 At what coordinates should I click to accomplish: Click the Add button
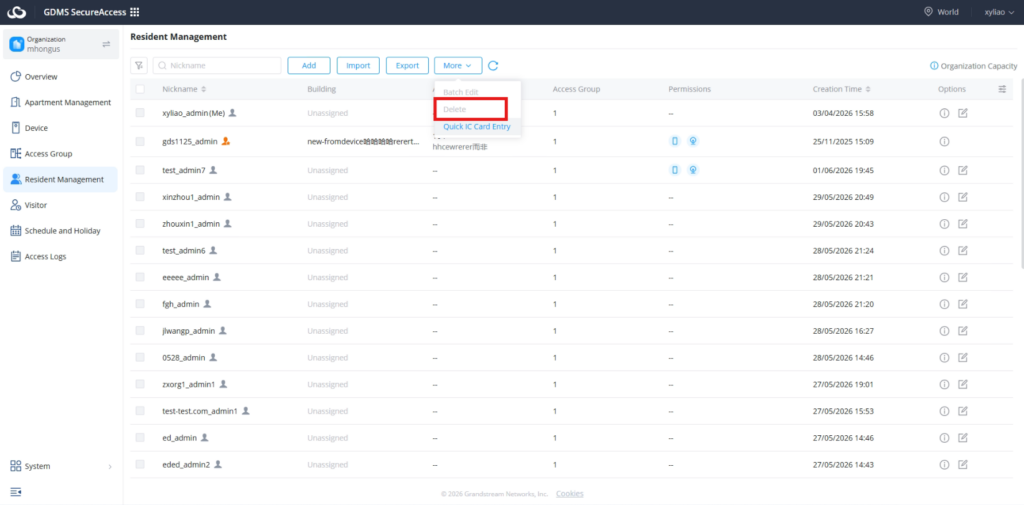click(309, 65)
